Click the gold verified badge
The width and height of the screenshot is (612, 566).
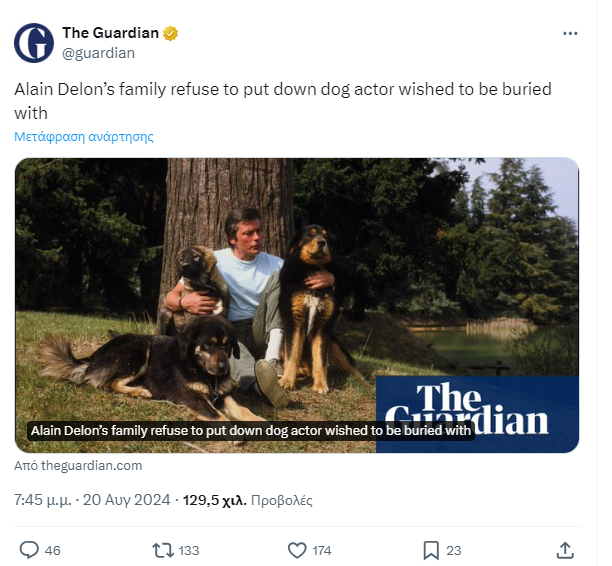171,34
